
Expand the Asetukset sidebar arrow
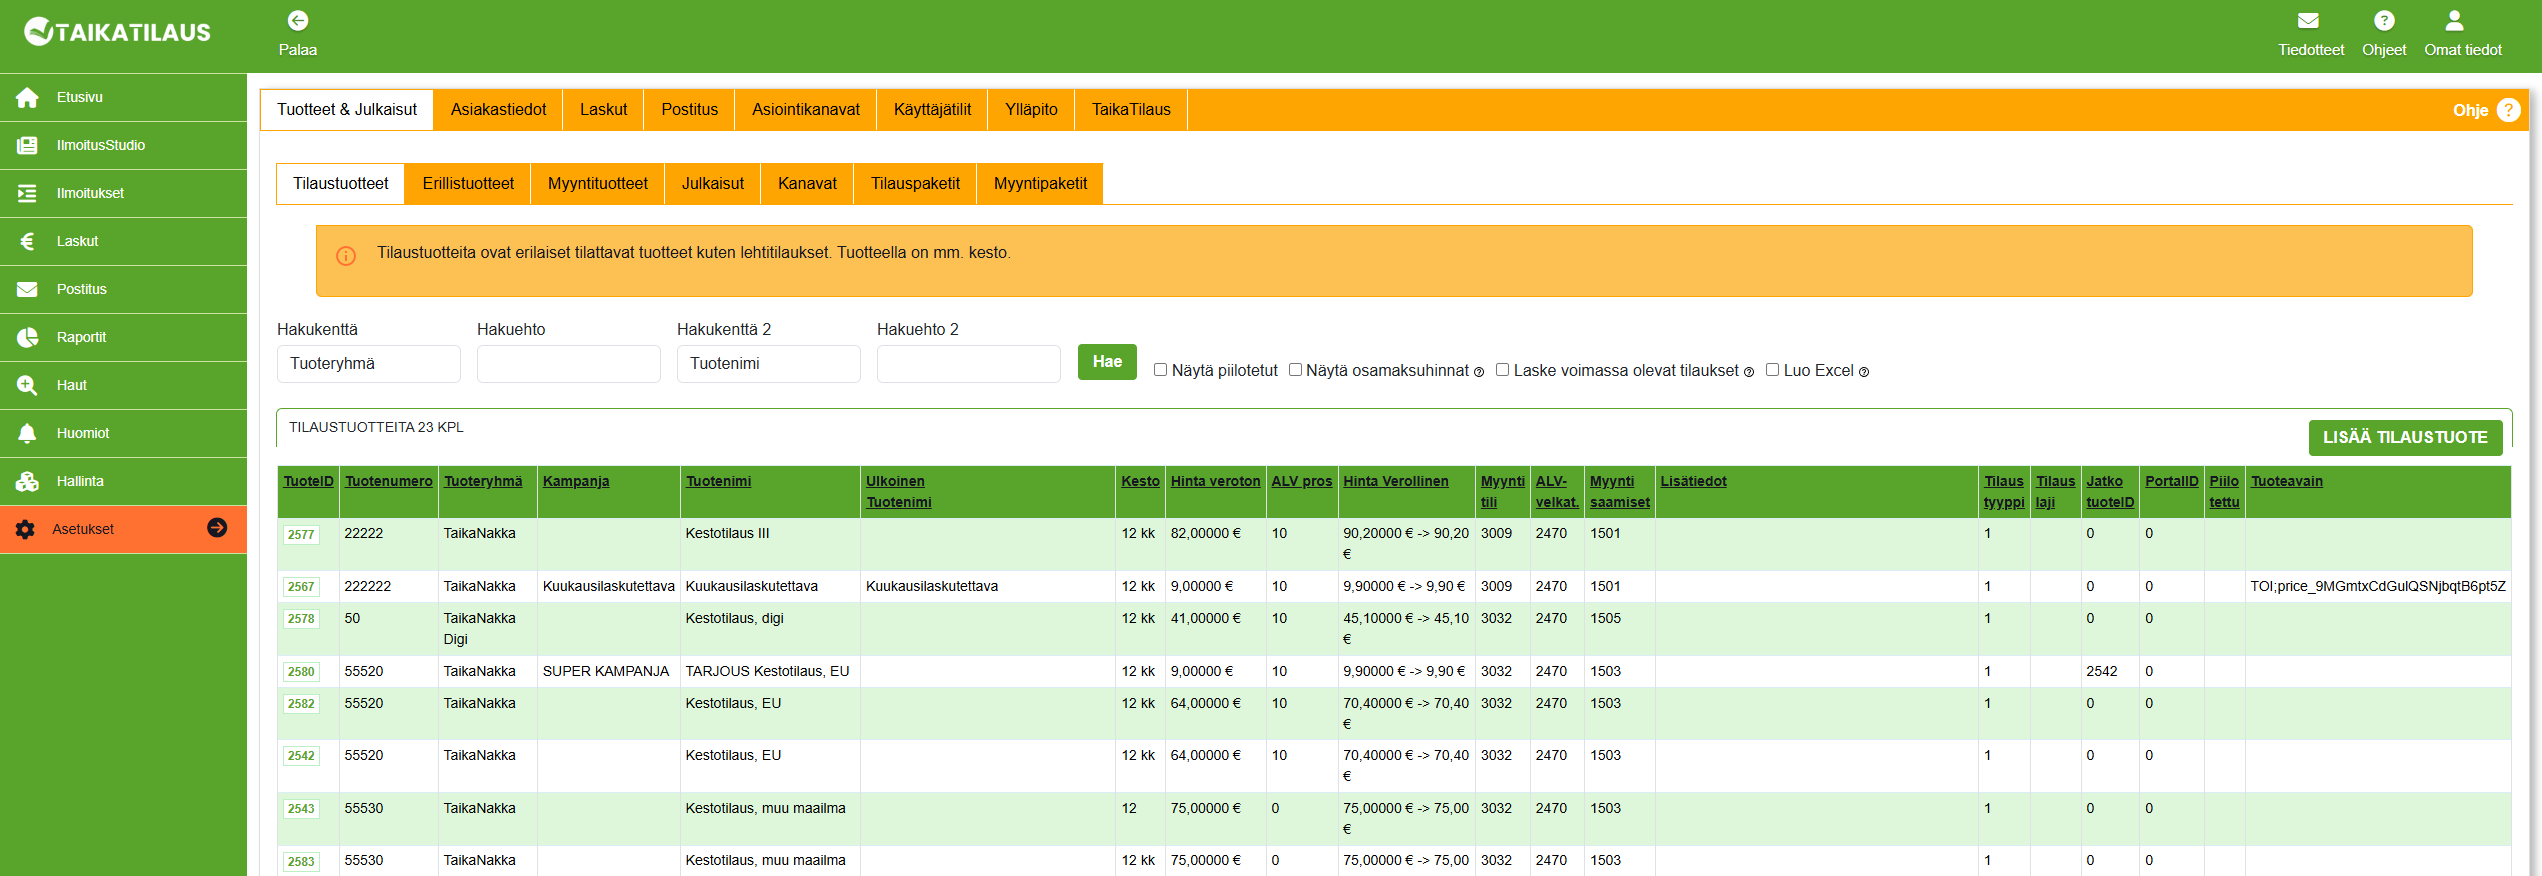[217, 528]
